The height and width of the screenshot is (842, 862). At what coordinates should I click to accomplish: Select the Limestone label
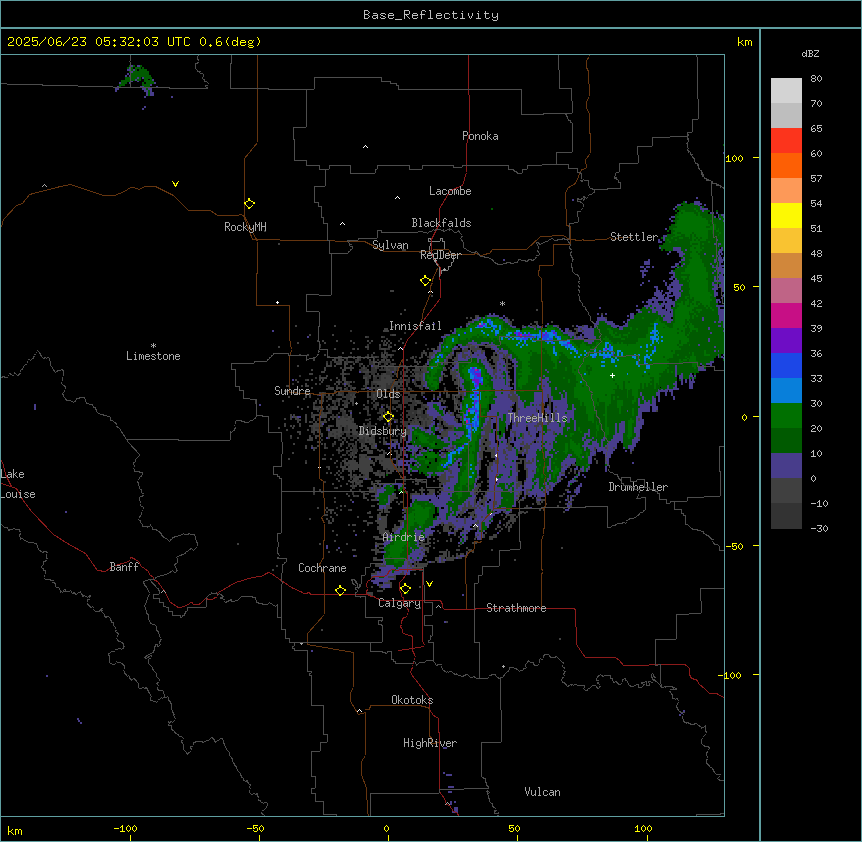pos(153,356)
